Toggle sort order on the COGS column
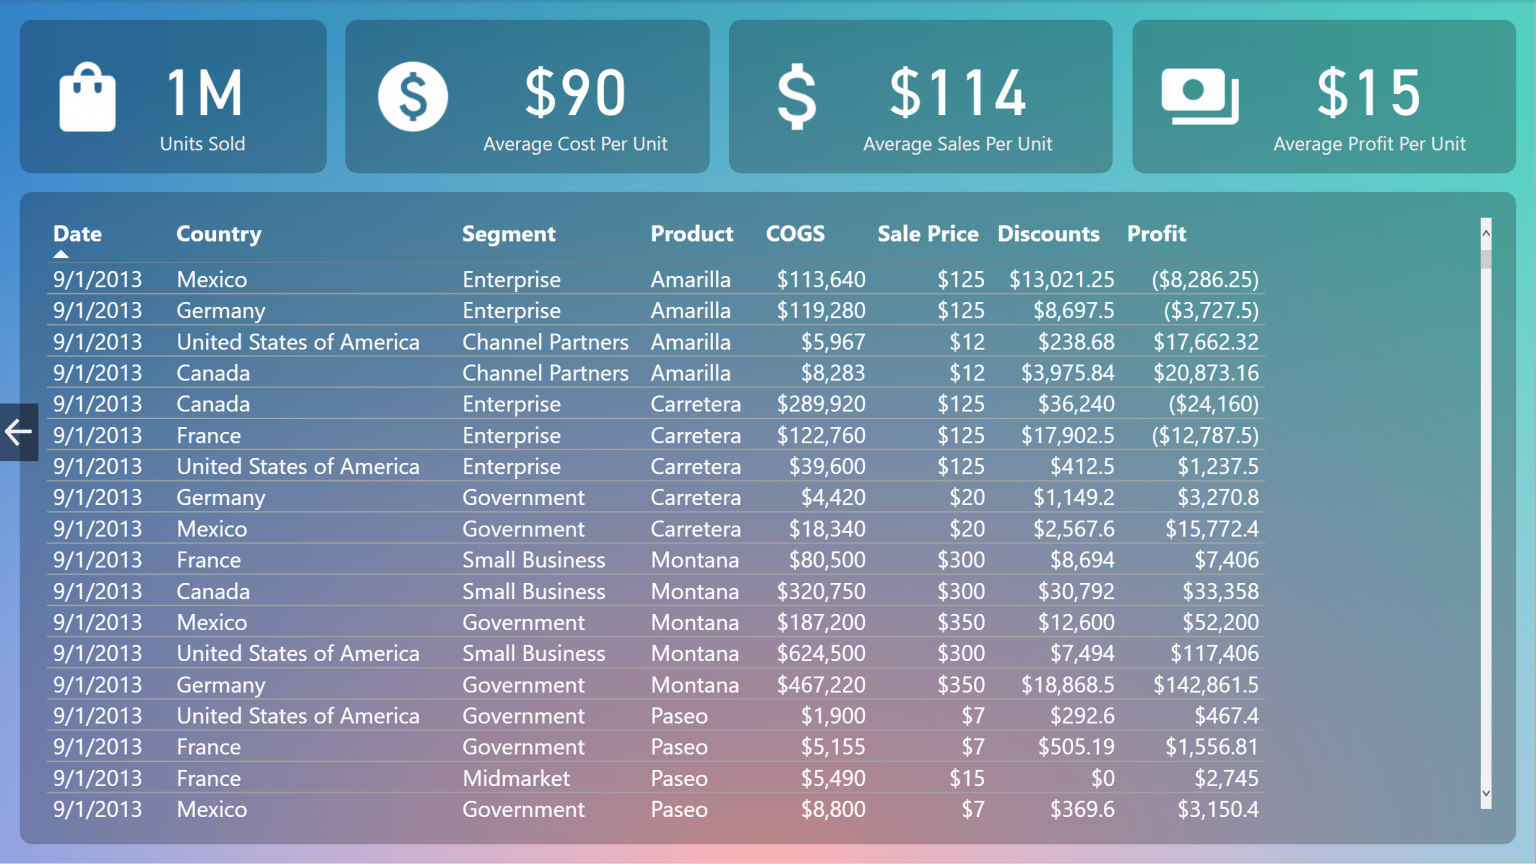1536x864 pixels. point(795,233)
